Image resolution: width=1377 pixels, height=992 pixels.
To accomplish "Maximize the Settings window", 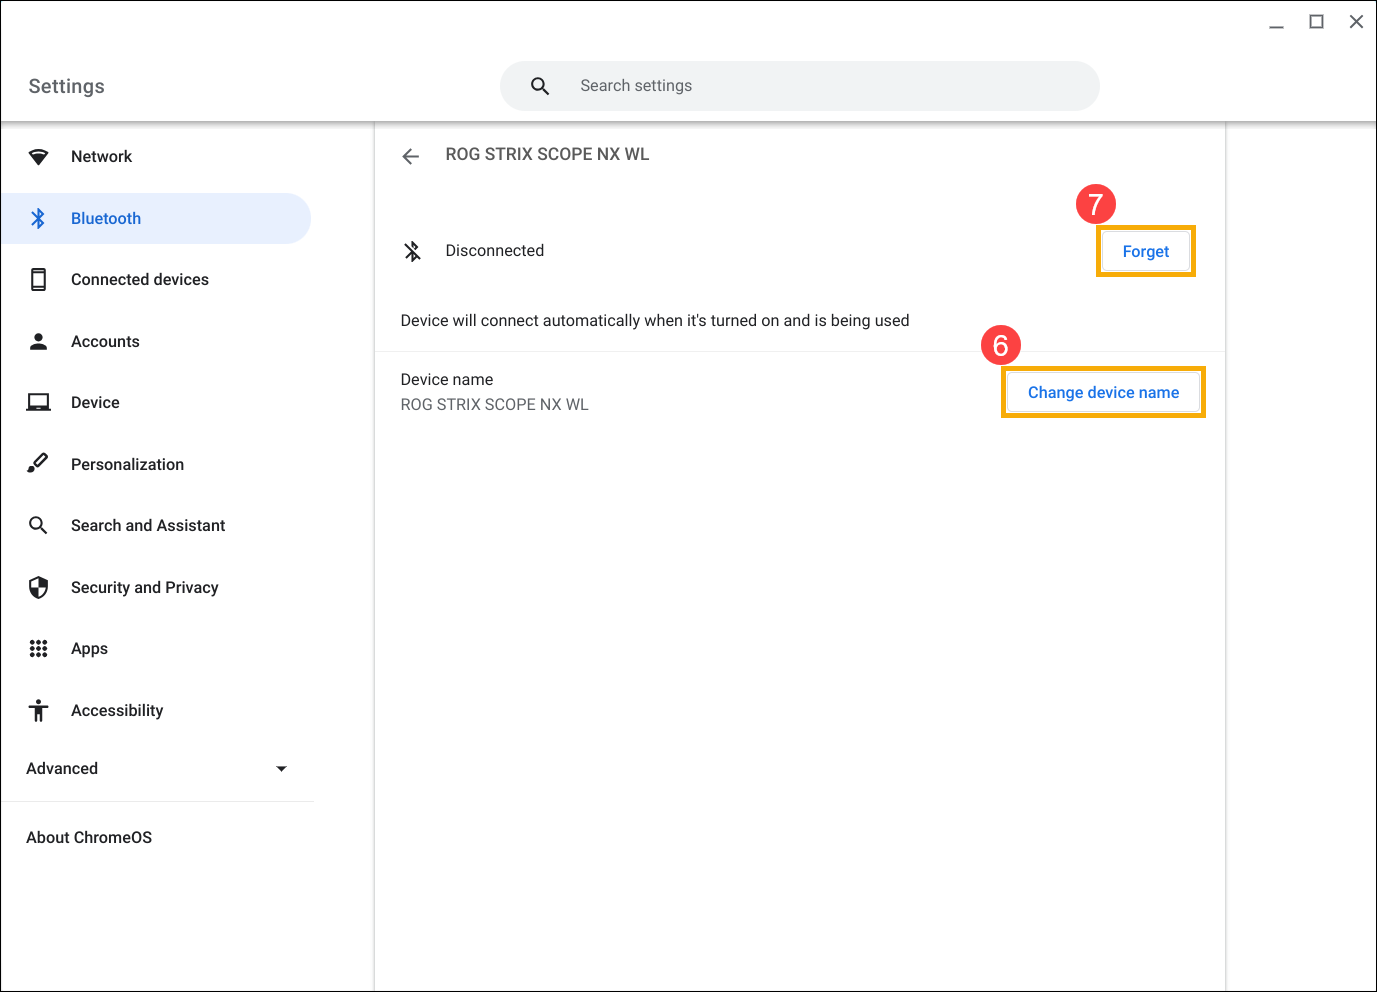I will coord(1316,22).
